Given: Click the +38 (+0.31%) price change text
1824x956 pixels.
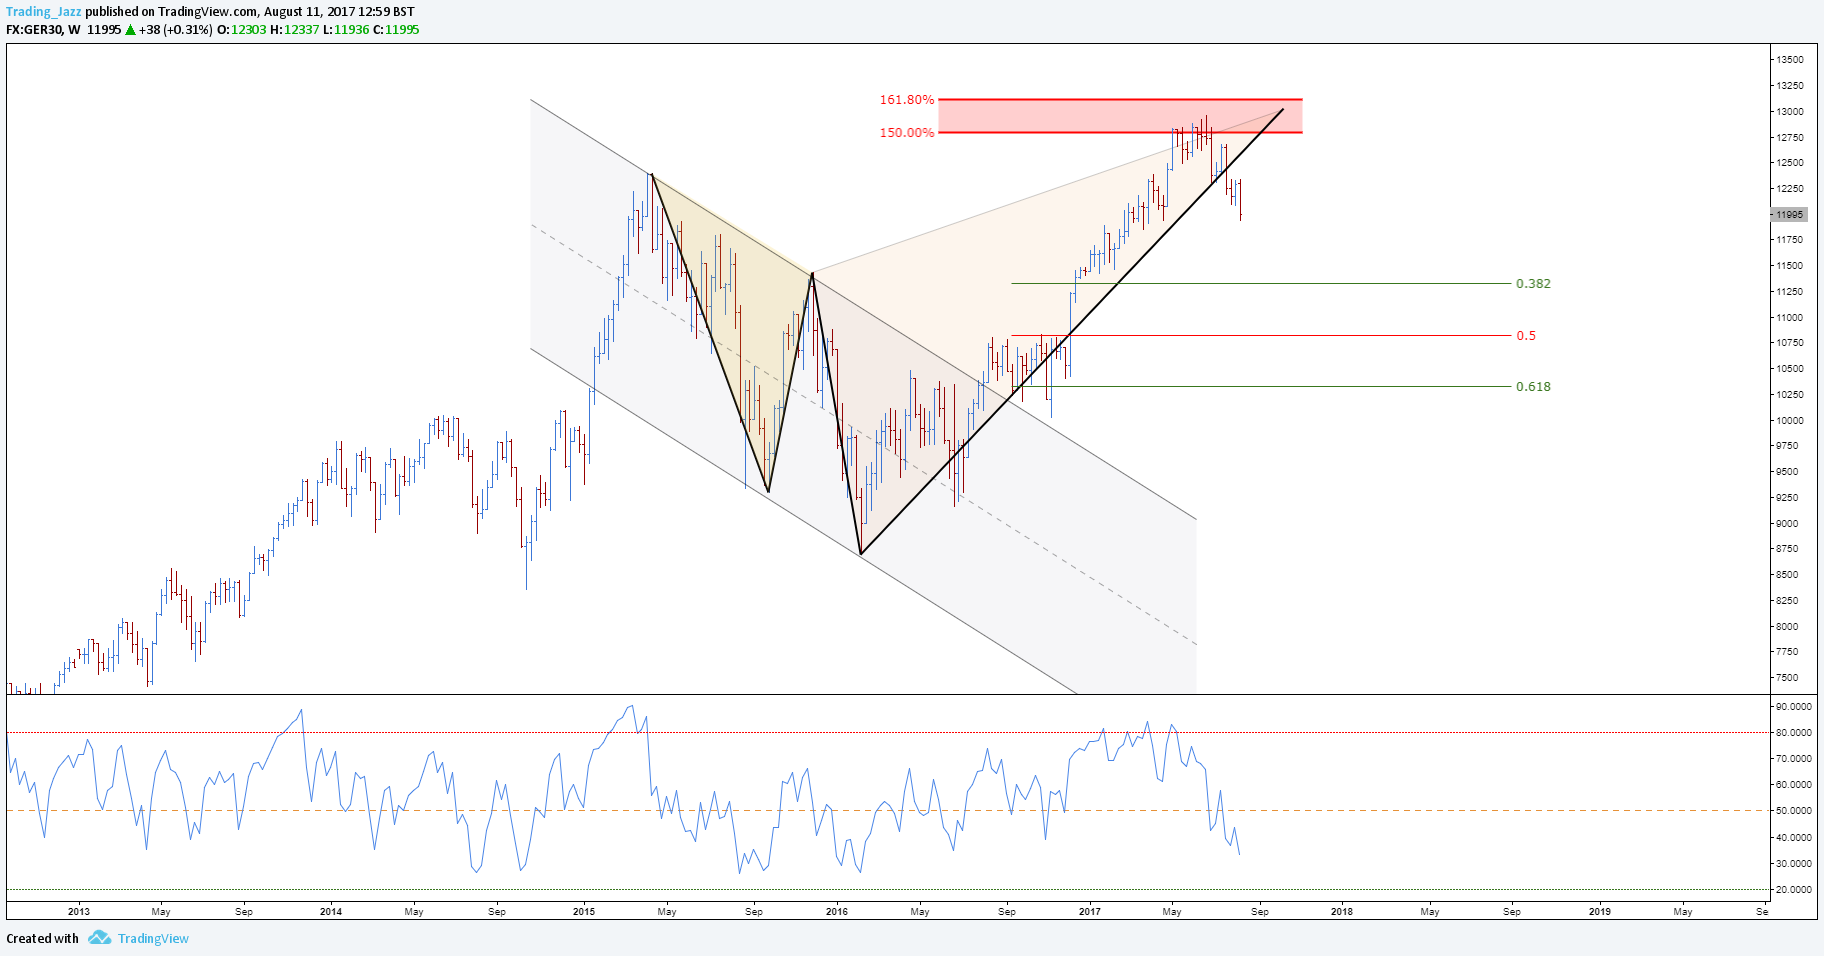Looking at the screenshot, I should (x=175, y=30).
